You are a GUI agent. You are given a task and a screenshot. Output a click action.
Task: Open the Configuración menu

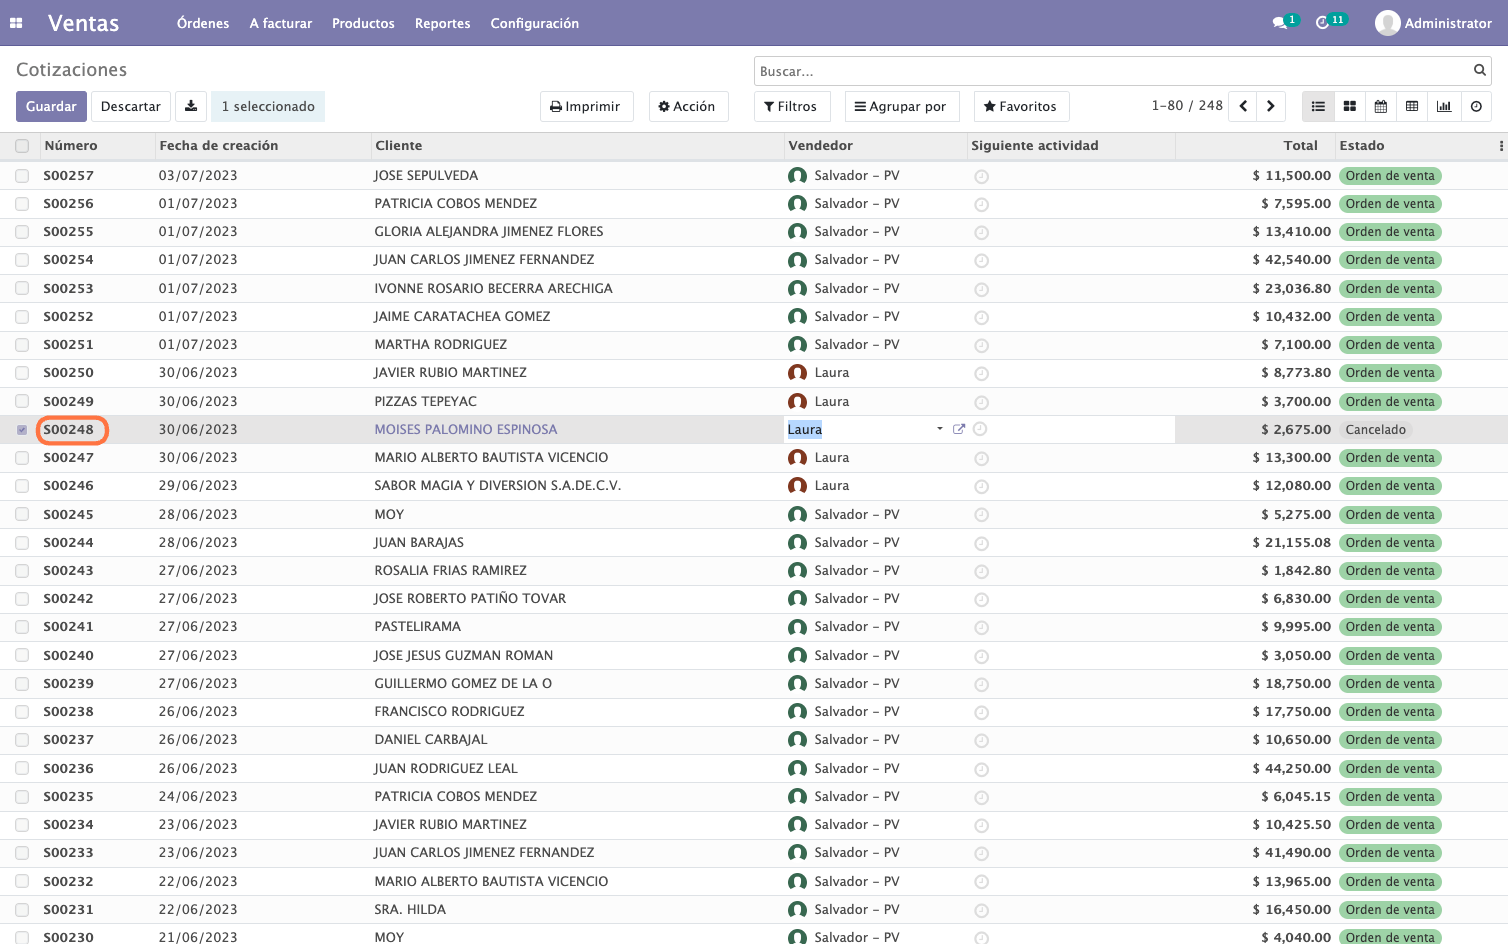point(534,23)
